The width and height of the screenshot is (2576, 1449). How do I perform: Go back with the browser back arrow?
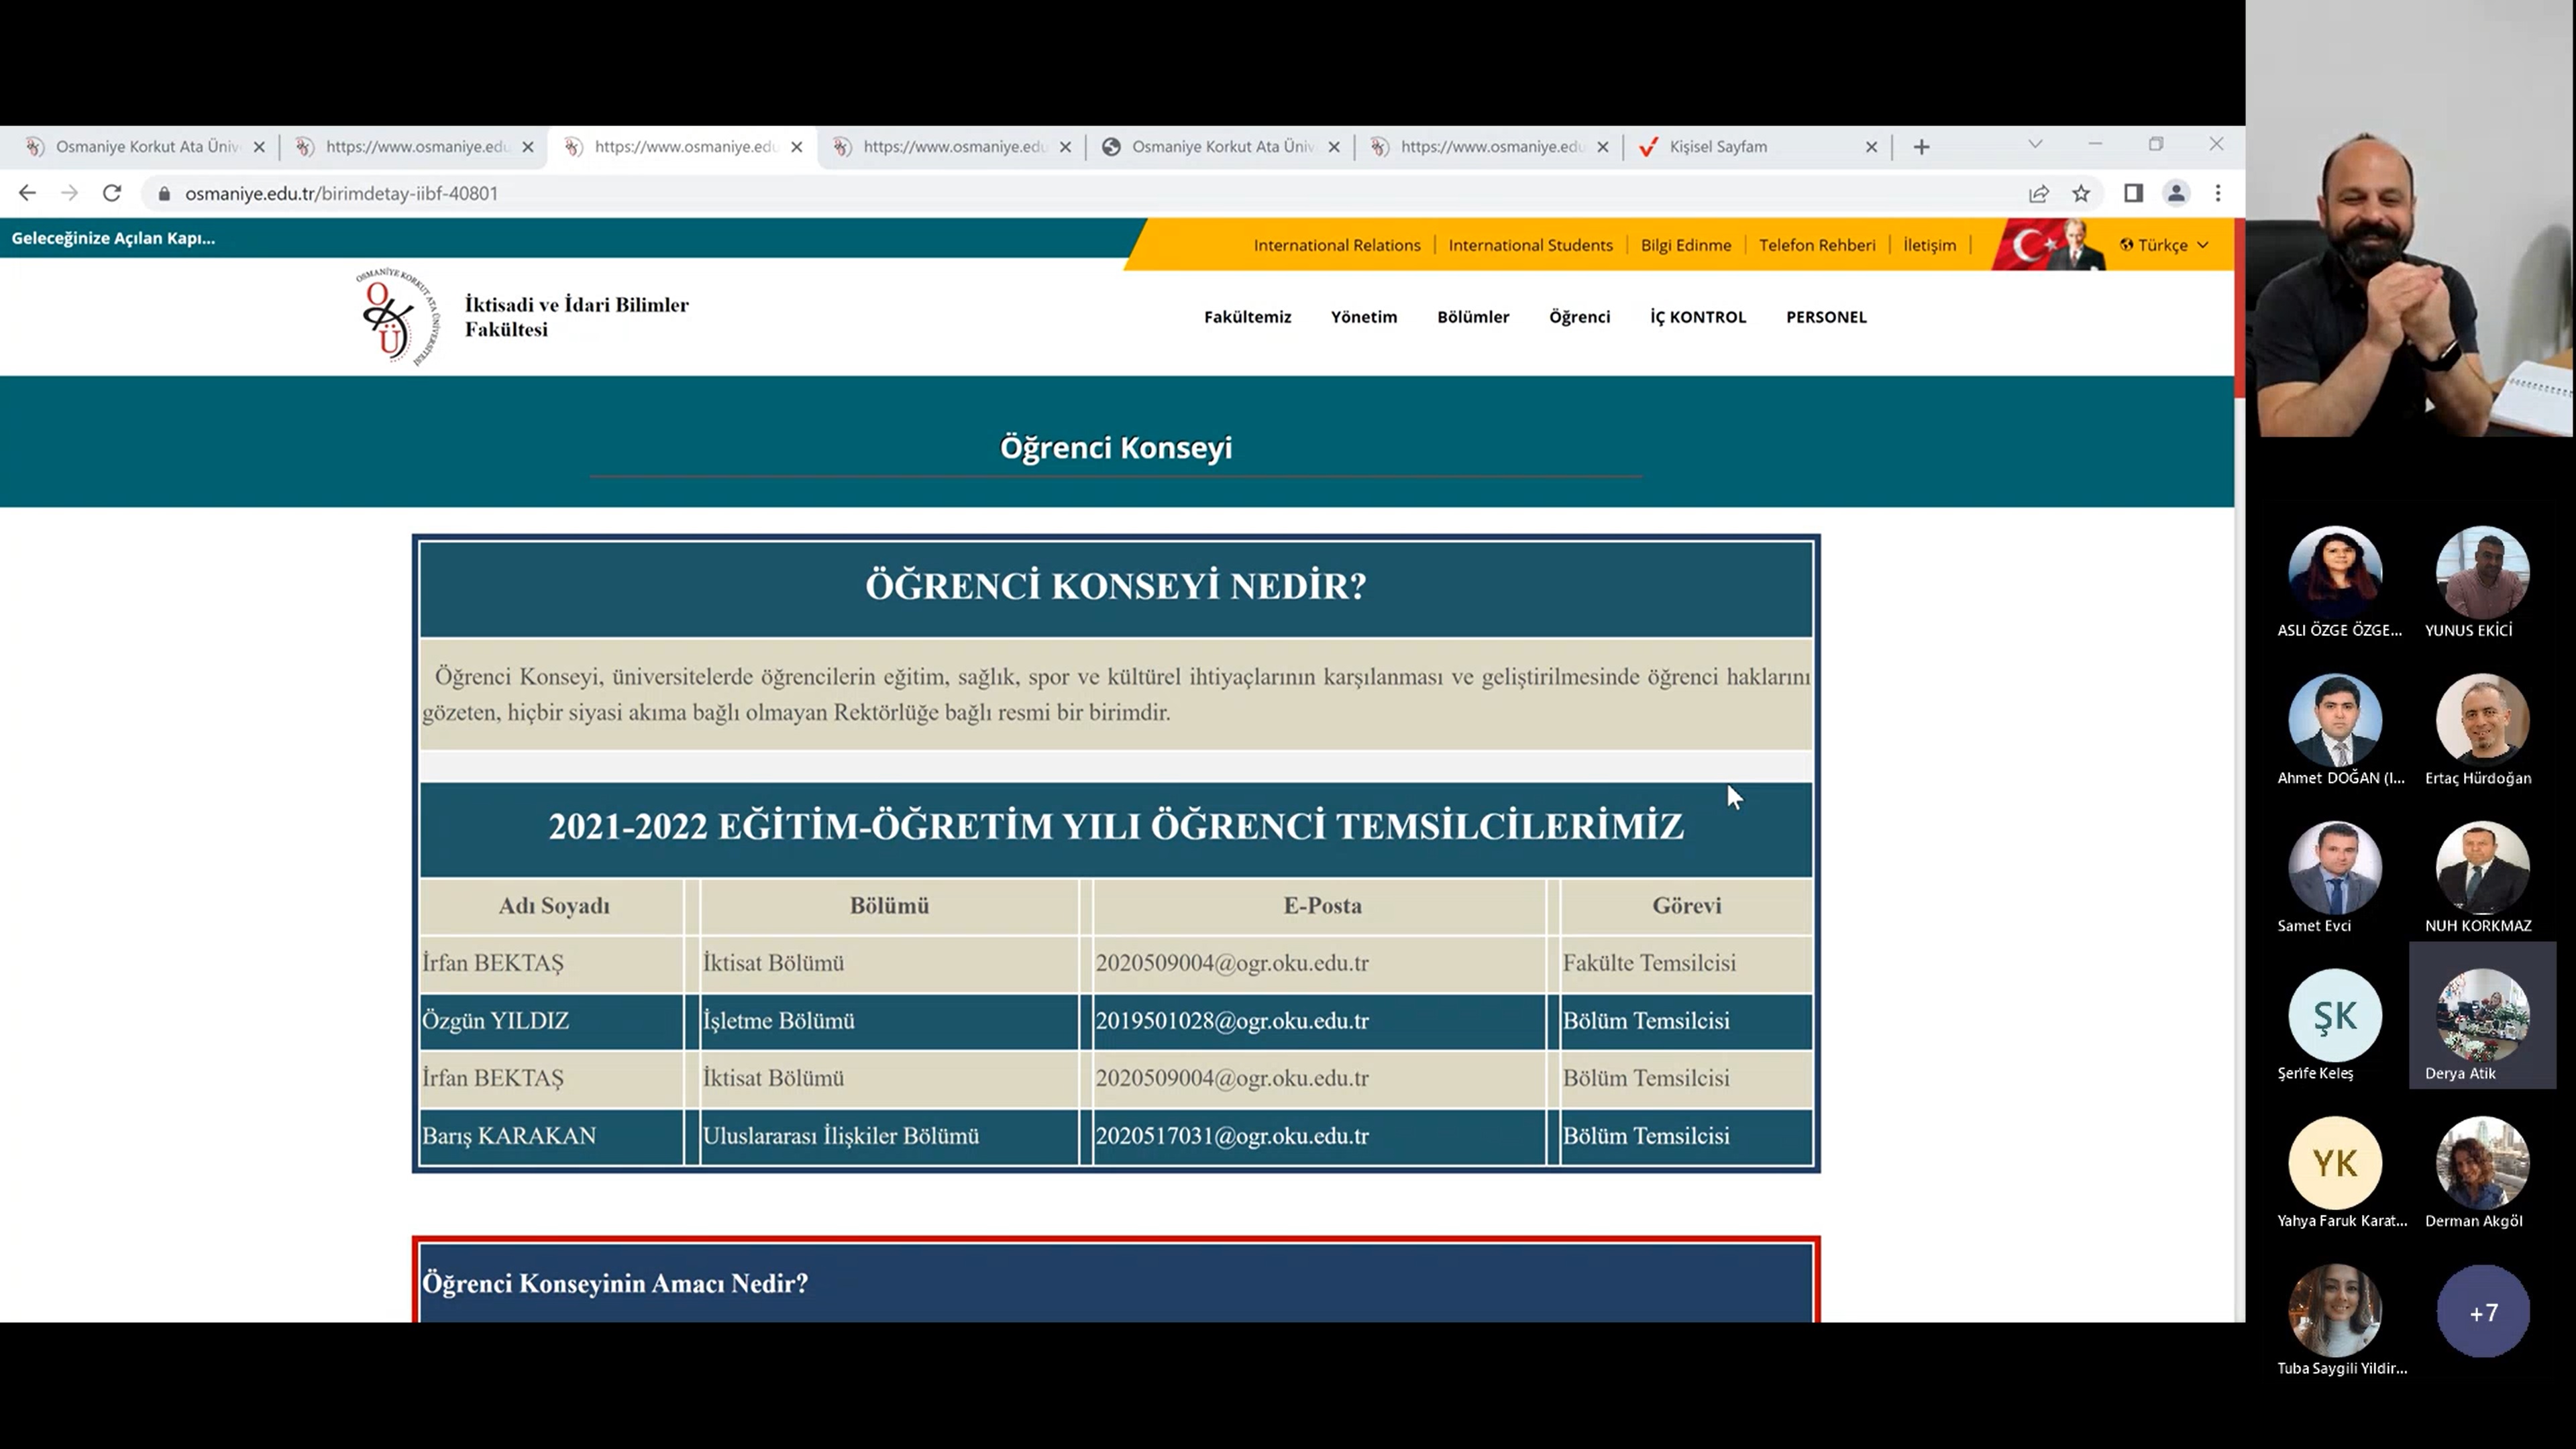coord(27,193)
